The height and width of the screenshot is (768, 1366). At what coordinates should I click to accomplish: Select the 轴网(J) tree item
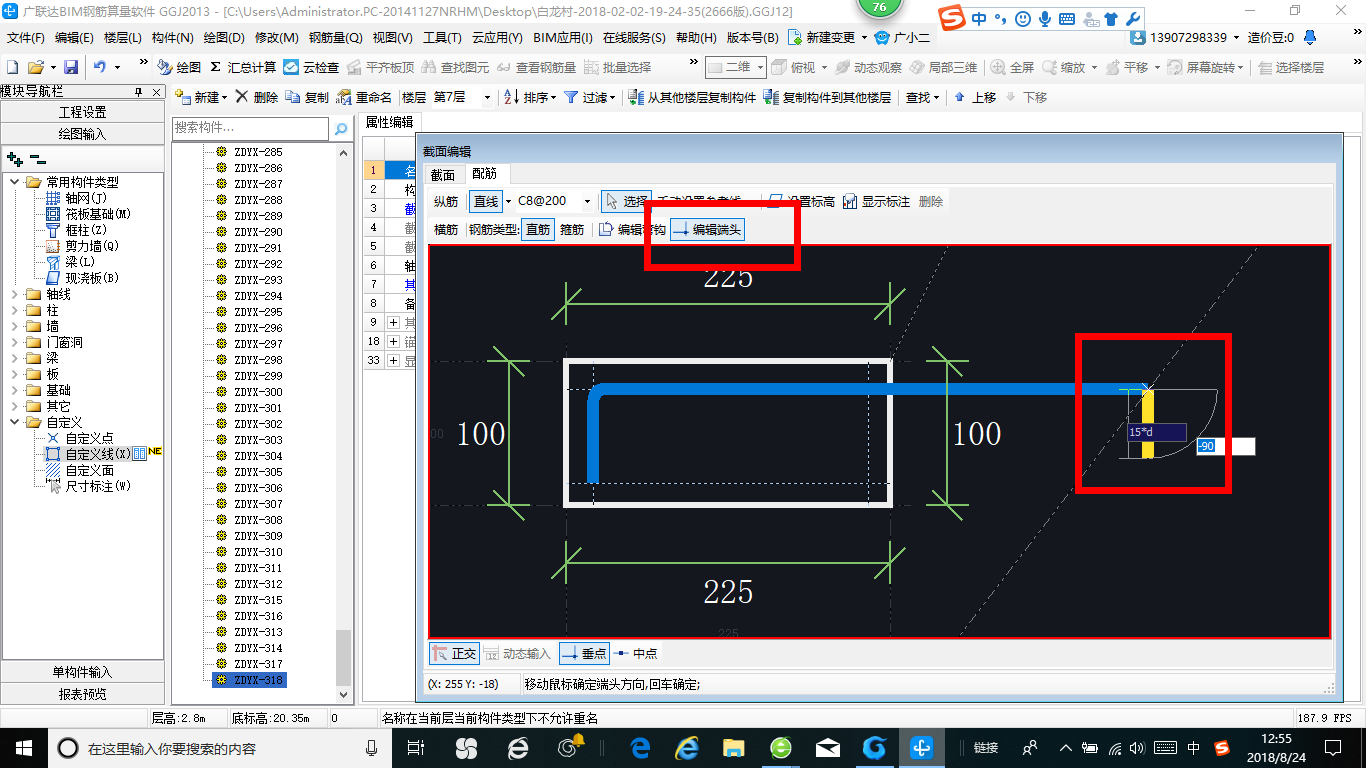(x=76, y=198)
